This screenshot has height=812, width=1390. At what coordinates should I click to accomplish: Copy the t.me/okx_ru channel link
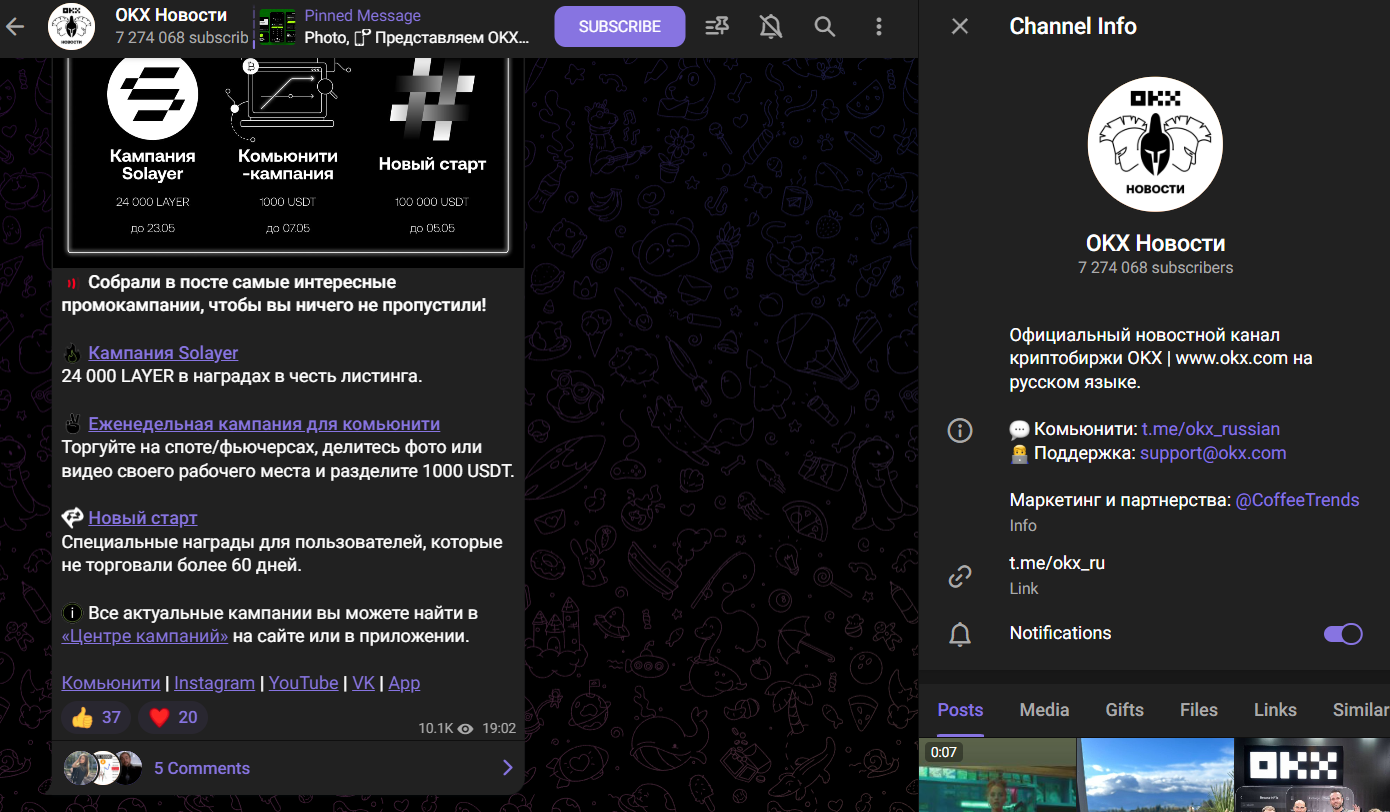tap(1057, 563)
